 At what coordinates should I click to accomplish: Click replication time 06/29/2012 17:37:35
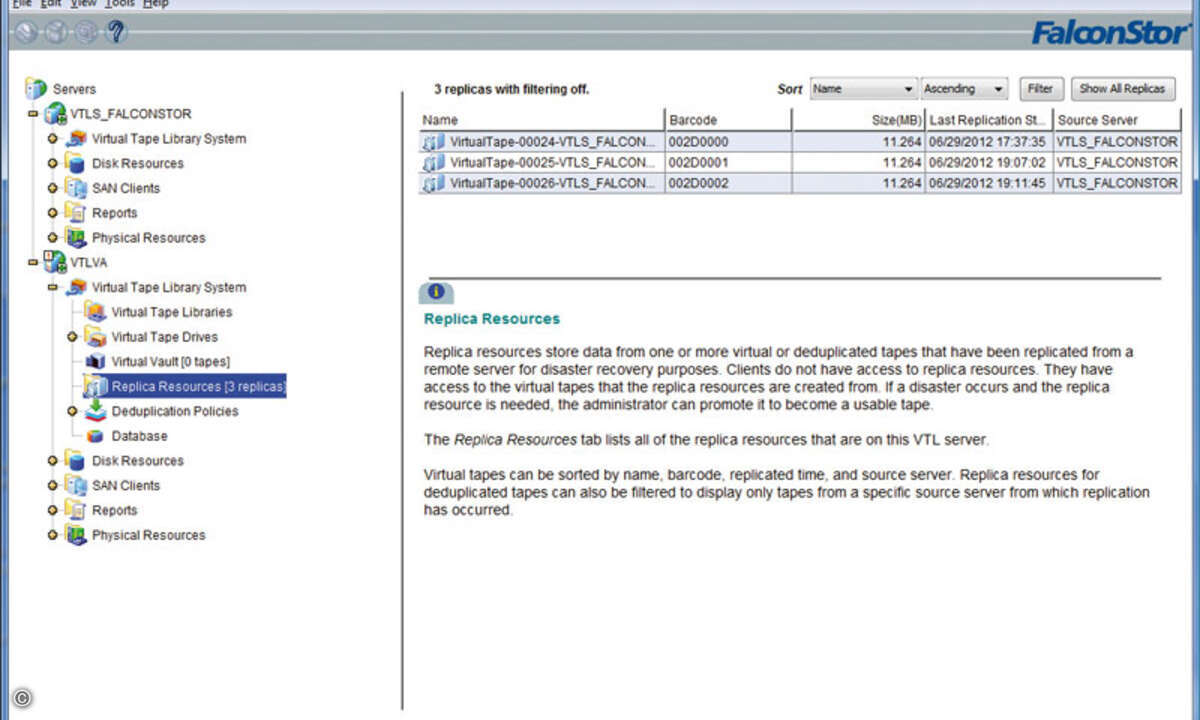[988, 142]
